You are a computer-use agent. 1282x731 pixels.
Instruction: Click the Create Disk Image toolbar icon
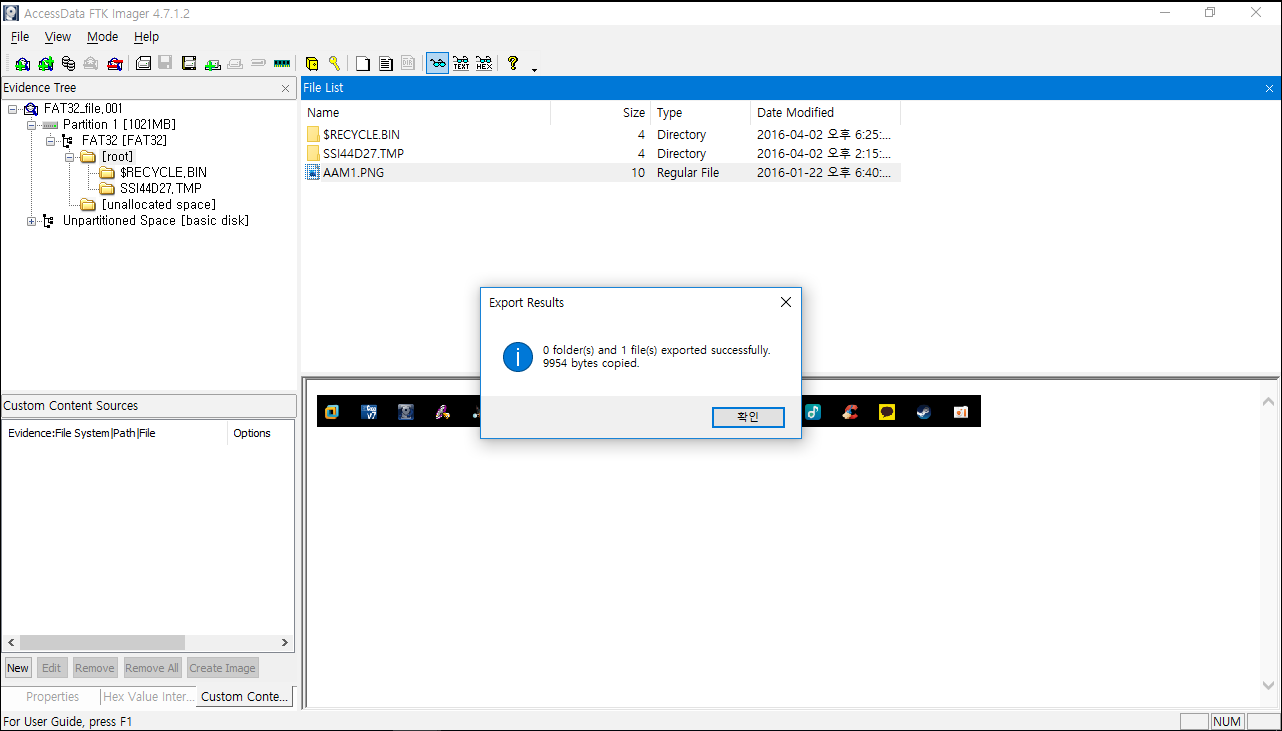pyautogui.click(x=143, y=64)
